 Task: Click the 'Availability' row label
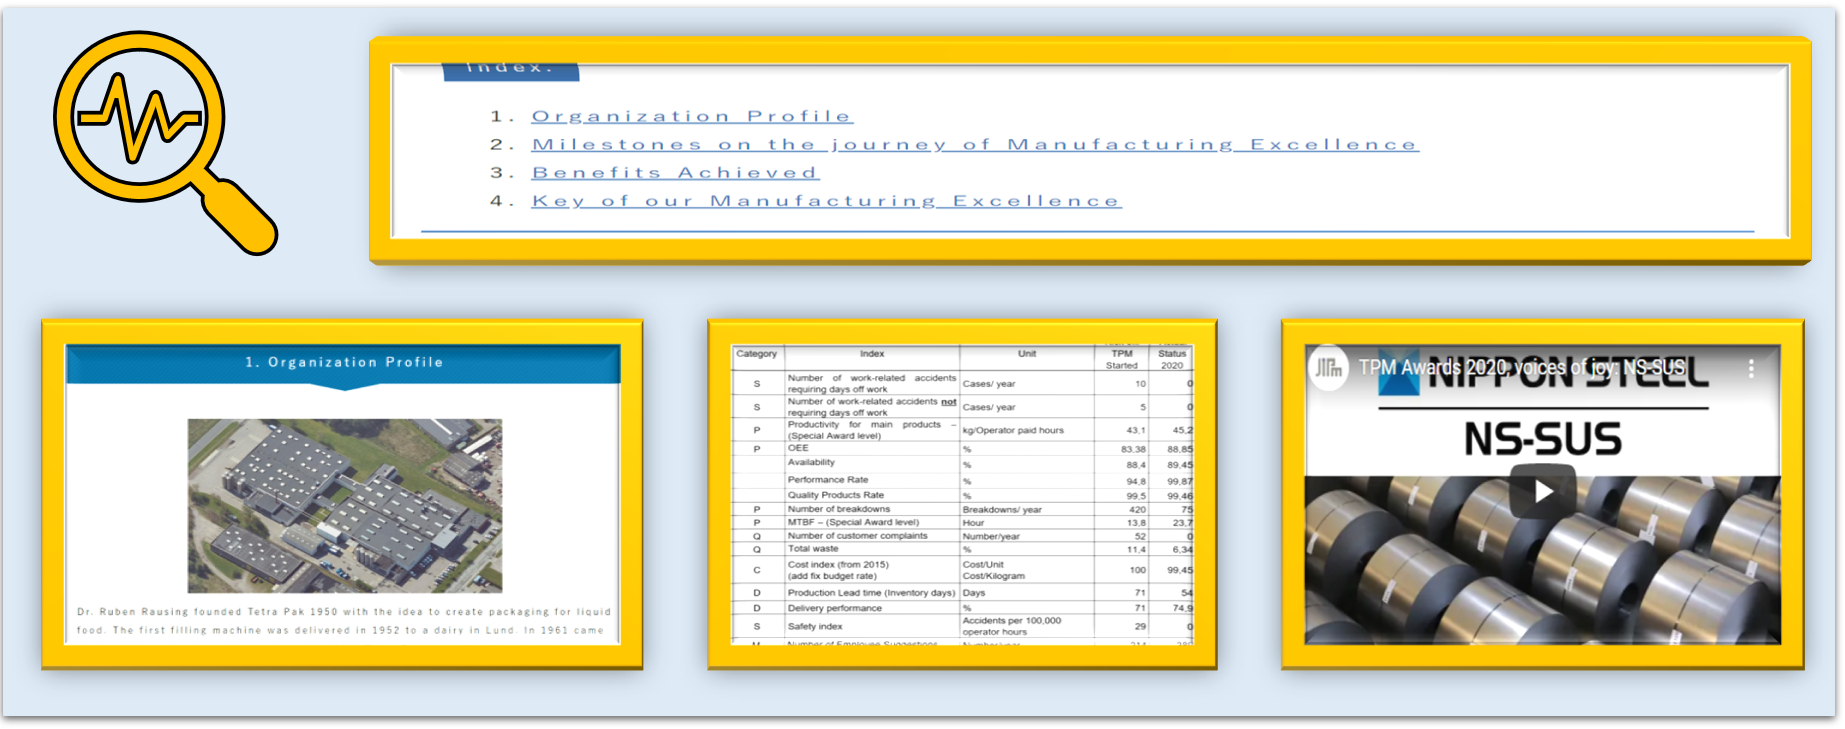(x=811, y=462)
